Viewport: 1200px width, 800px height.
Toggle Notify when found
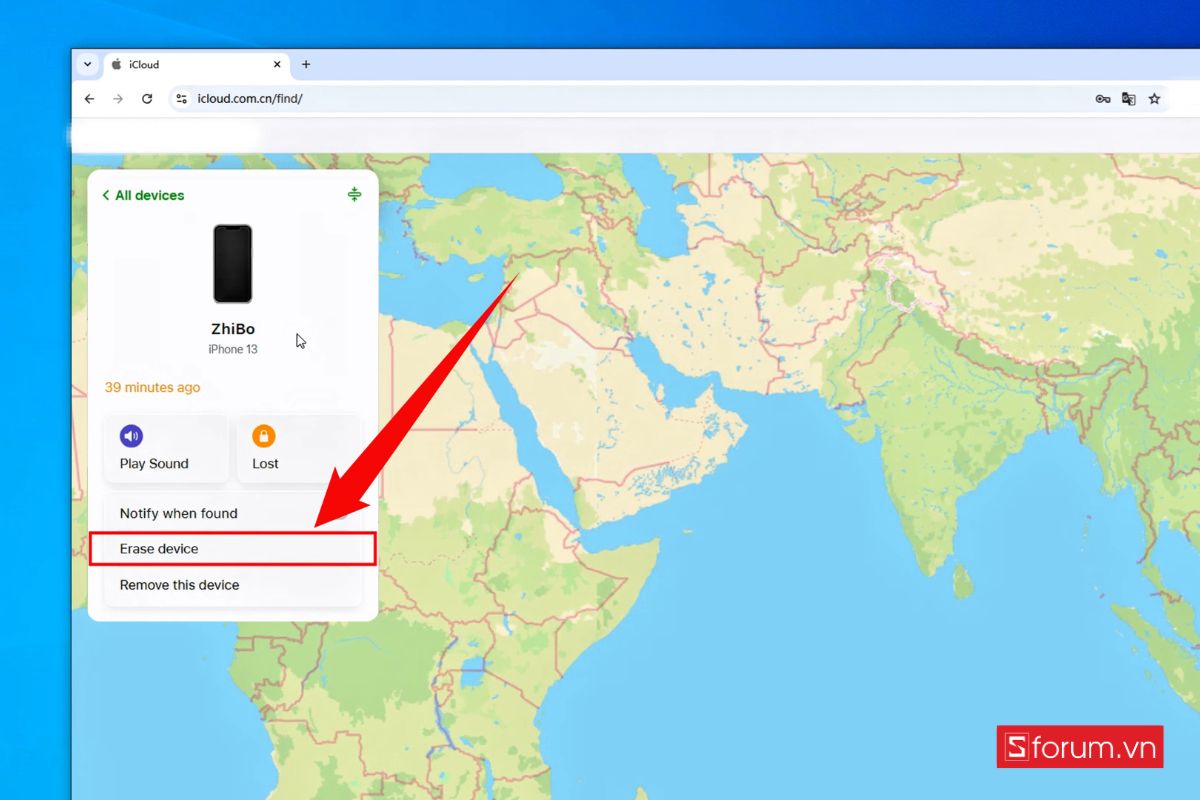[x=232, y=513]
